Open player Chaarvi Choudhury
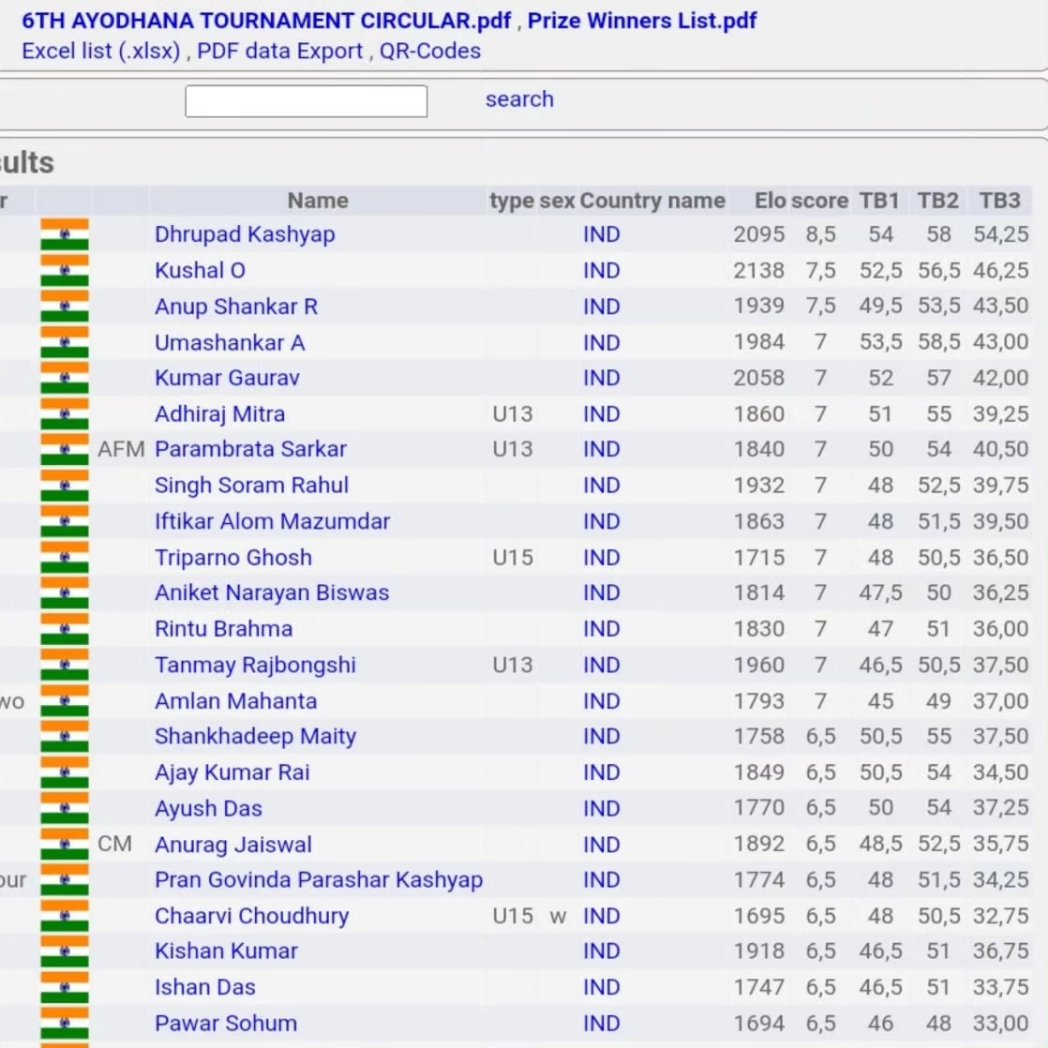This screenshot has height=1048, width=1048. pos(251,916)
